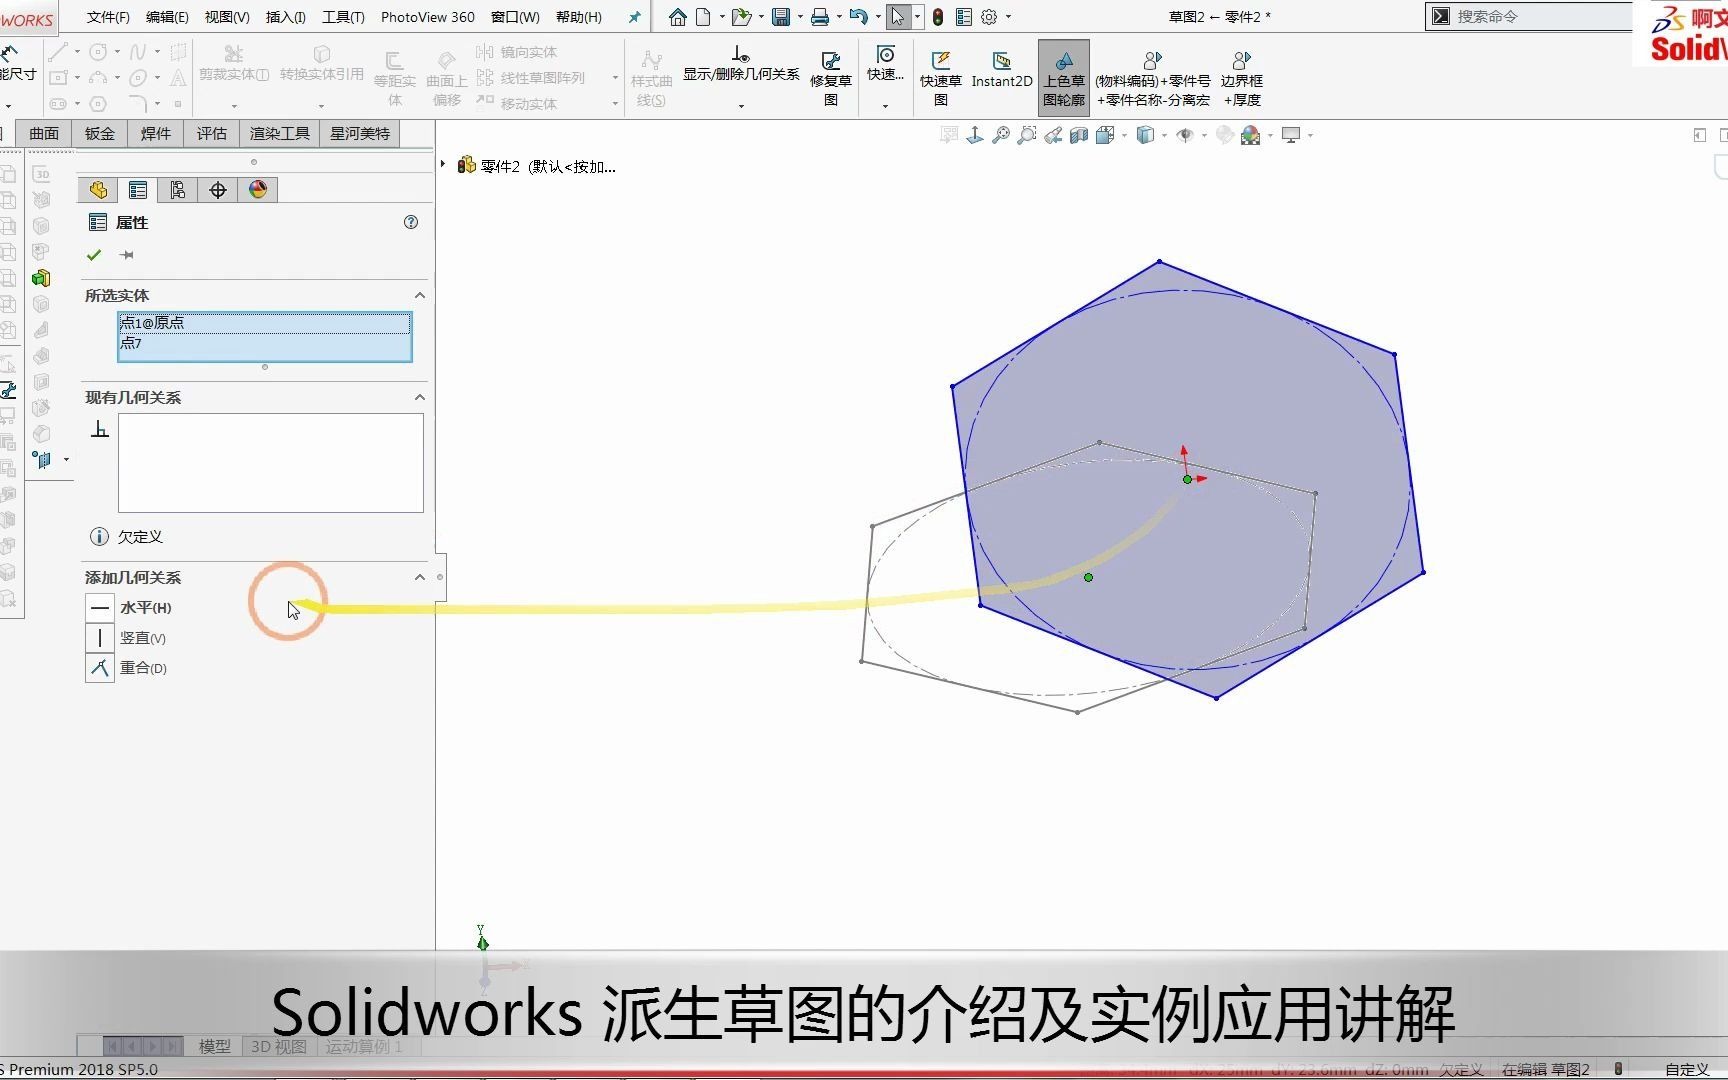Toggle Shaded Sketch Contours
This screenshot has height=1080, width=1728.
1064,78
